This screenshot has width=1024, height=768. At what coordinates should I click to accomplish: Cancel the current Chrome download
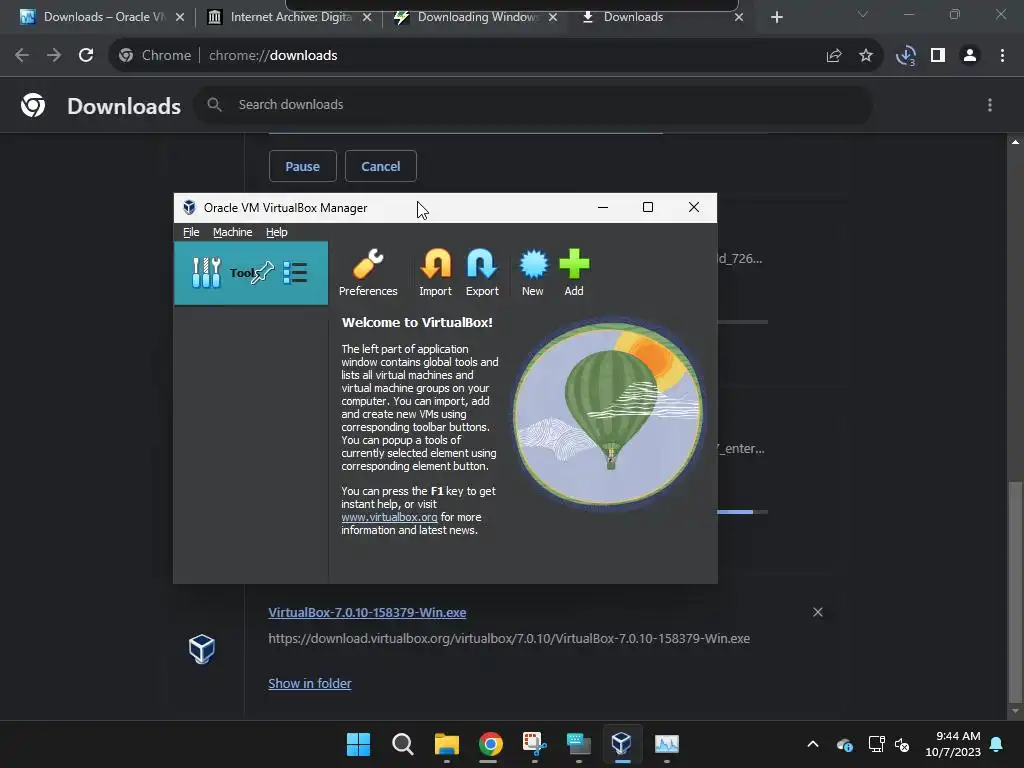(x=381, y=166)
